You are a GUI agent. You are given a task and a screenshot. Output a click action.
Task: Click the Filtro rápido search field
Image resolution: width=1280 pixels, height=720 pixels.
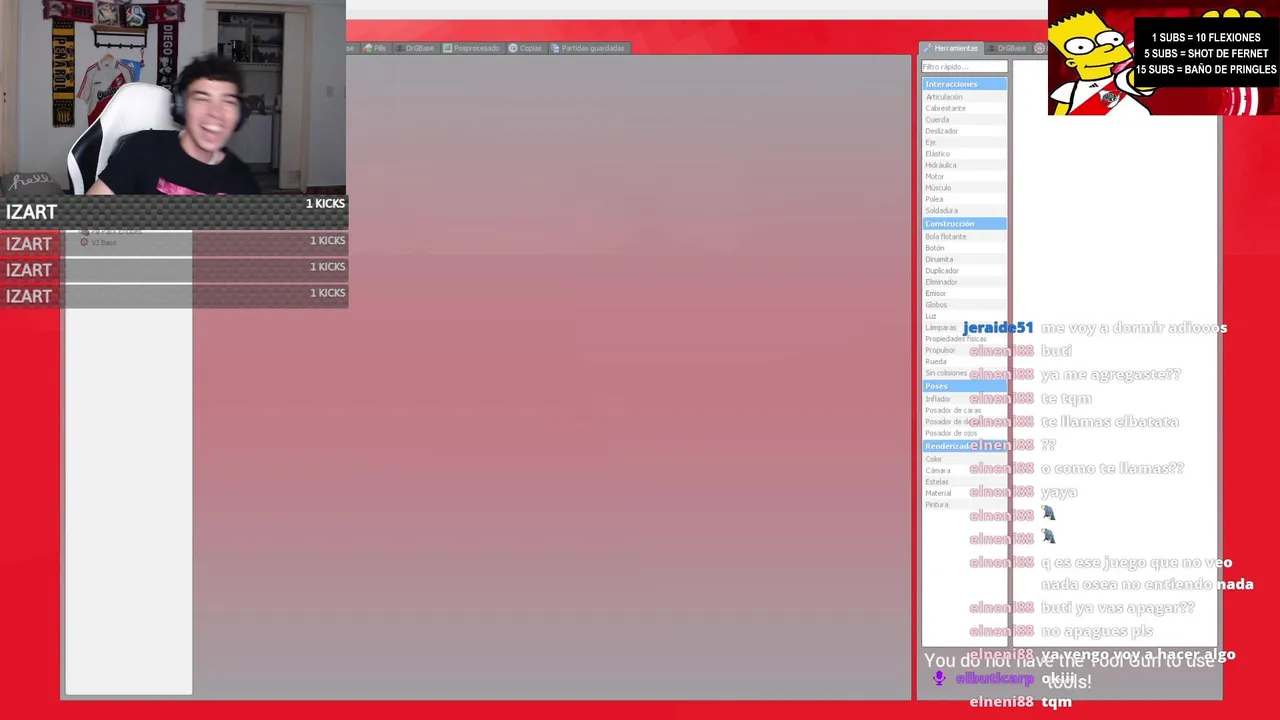pyautogui.click(x=964, y=67)
